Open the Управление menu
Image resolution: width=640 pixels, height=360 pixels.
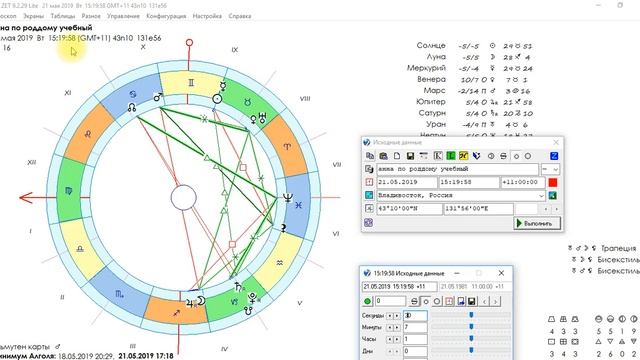pyautogui.click(x=123, y=16)
